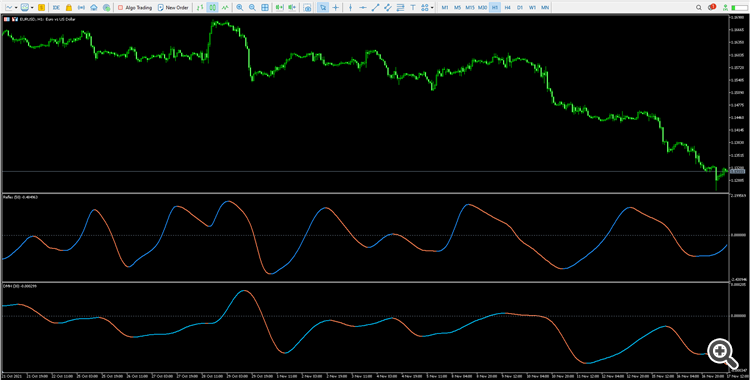Switch chart to bar chart mode
Screen dimensions: 750x380
200,8
